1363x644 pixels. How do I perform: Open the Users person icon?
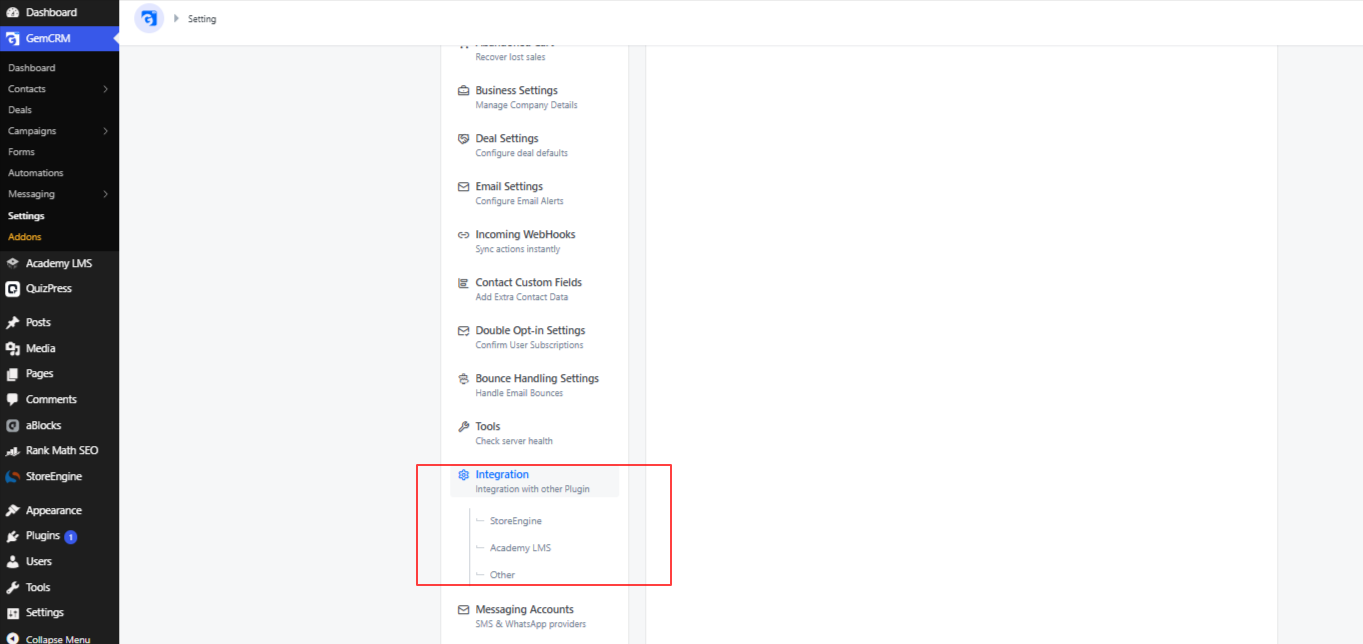[13, 562]
